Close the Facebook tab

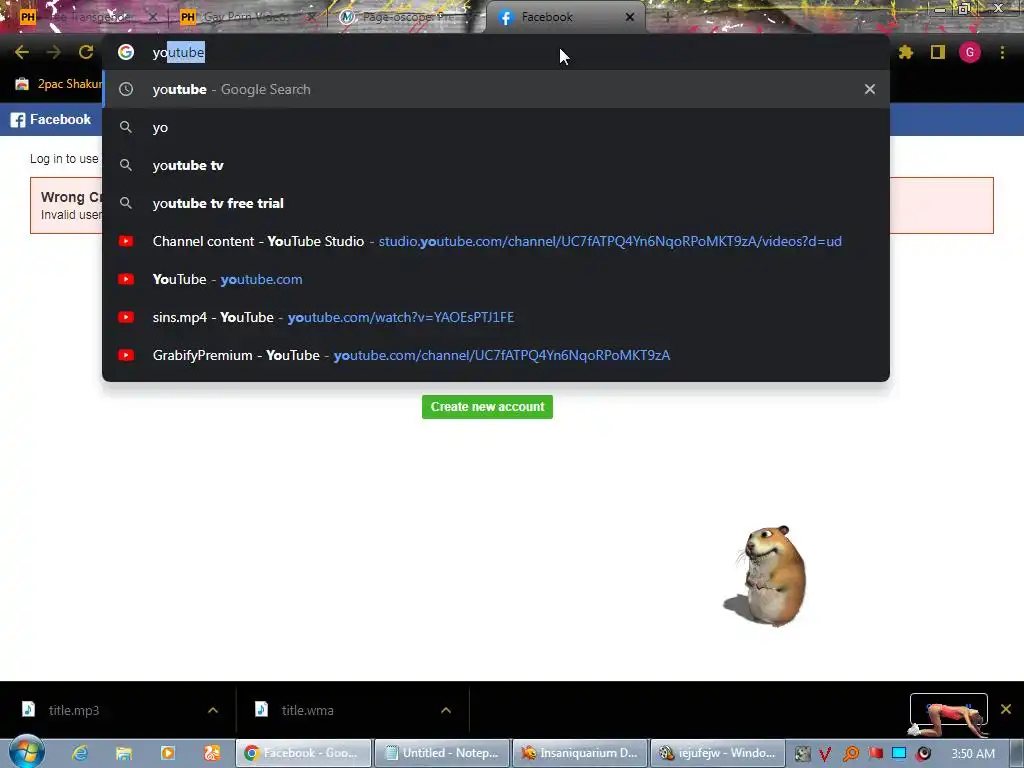(630, 17)
